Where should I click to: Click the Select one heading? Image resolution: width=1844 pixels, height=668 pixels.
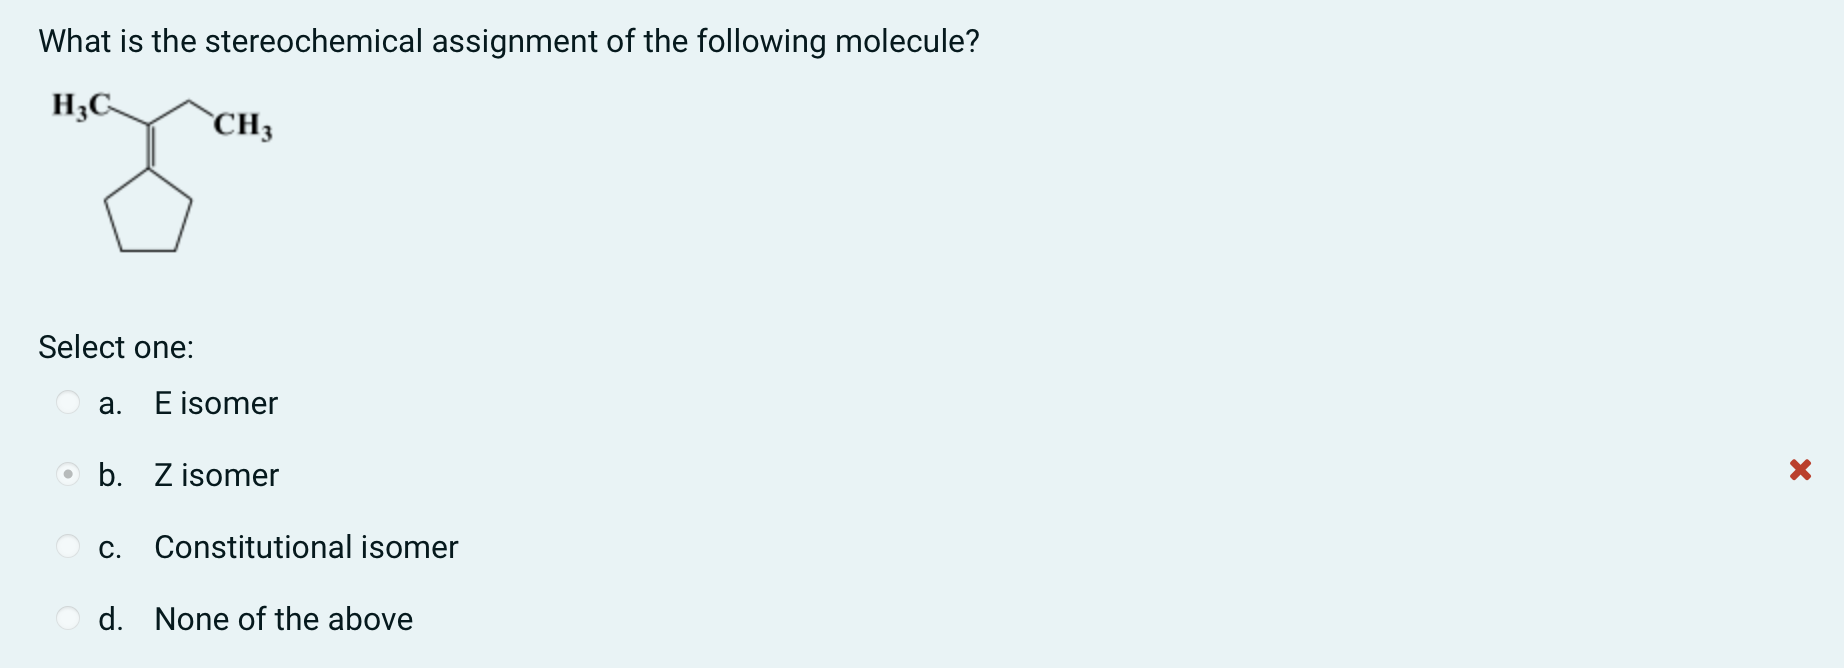116,347
